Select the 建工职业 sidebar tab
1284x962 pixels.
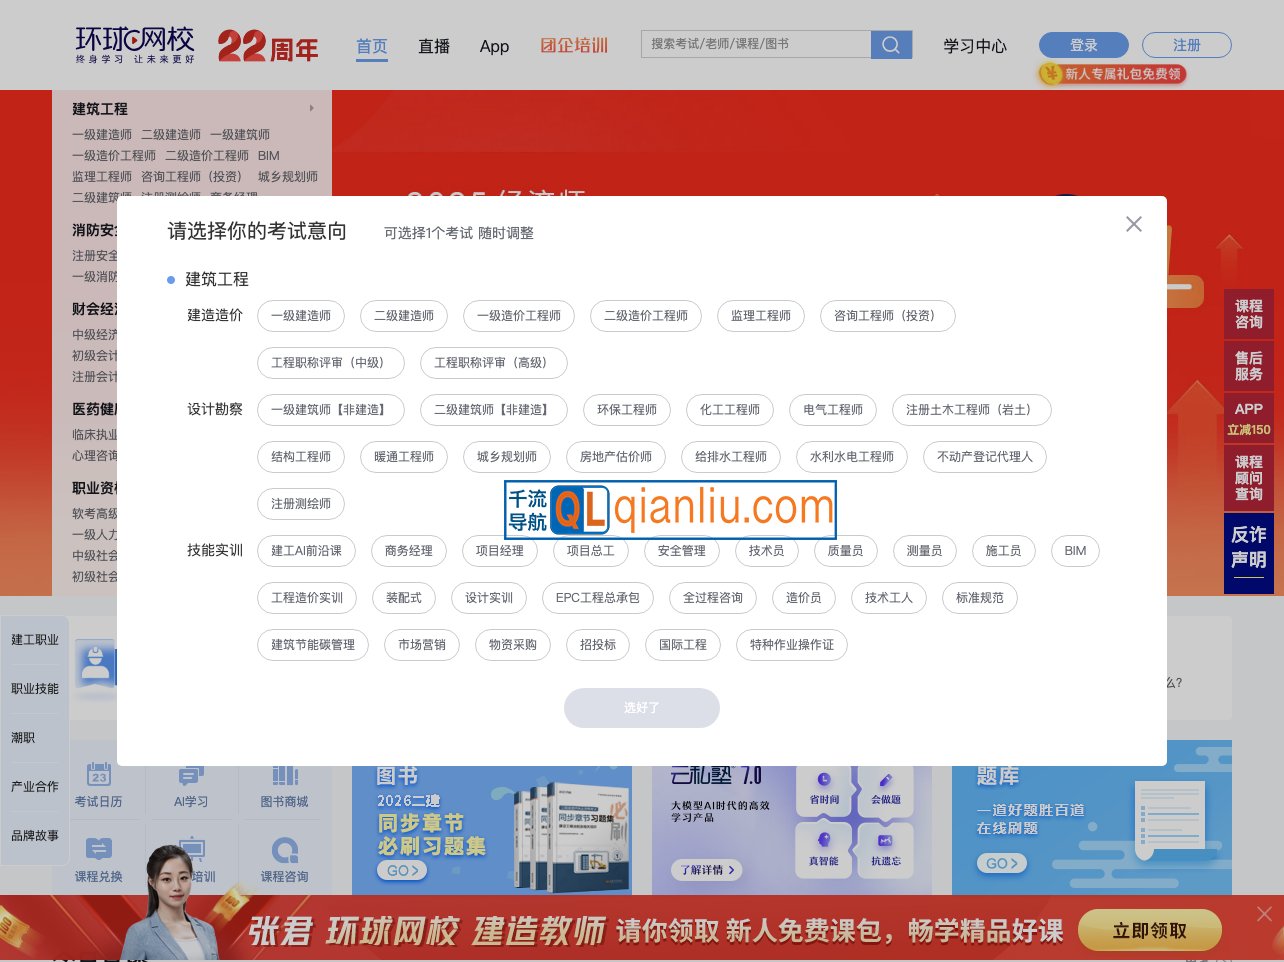coord(35,640)
